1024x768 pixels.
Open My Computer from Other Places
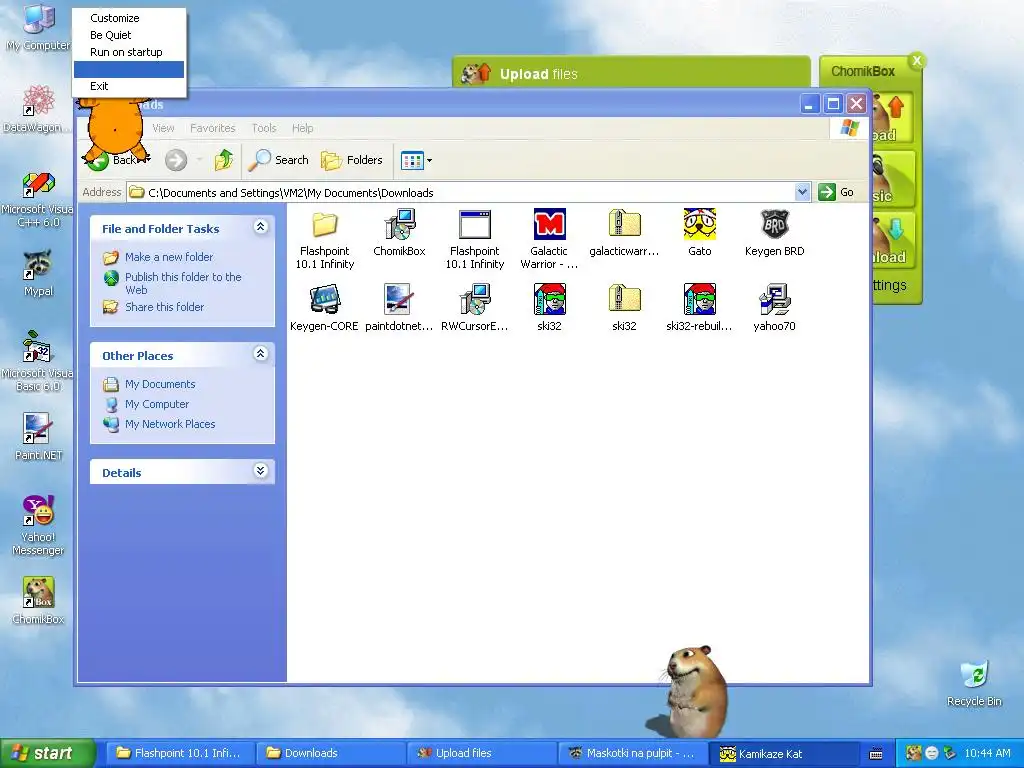[157, 404]
